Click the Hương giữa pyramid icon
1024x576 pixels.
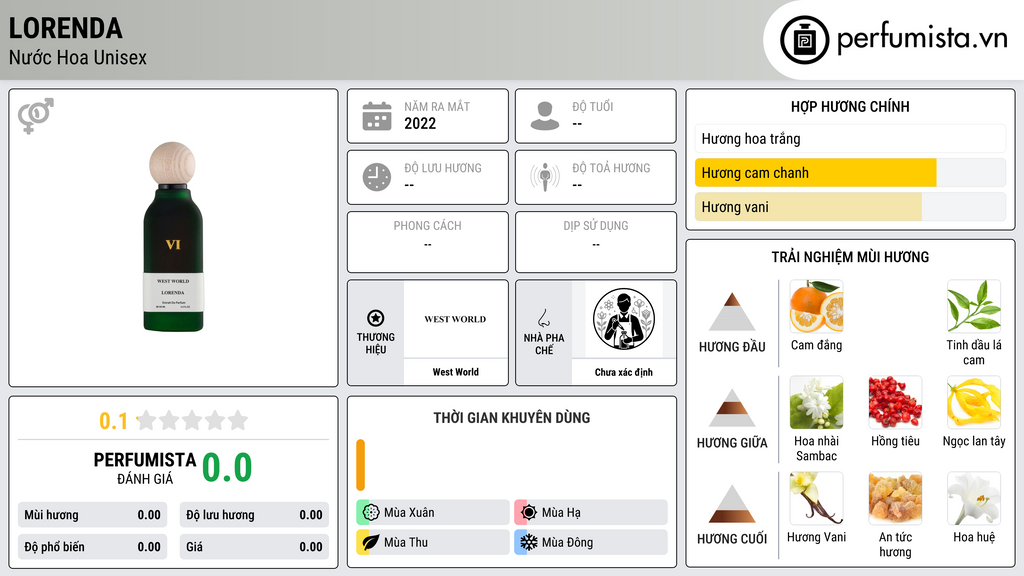tap(732, 408)
